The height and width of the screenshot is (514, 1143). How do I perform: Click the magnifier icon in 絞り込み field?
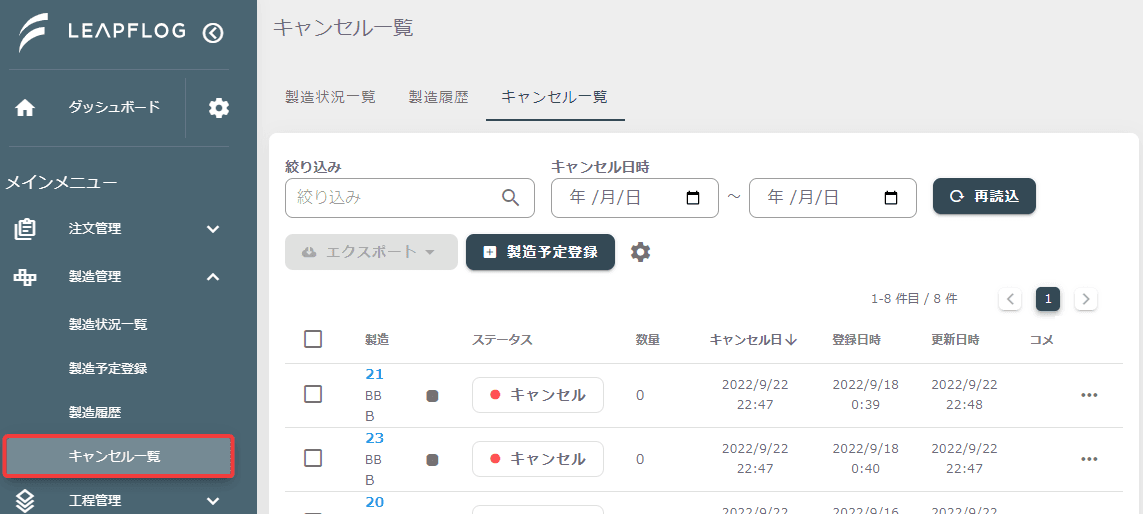coord(510,198)
